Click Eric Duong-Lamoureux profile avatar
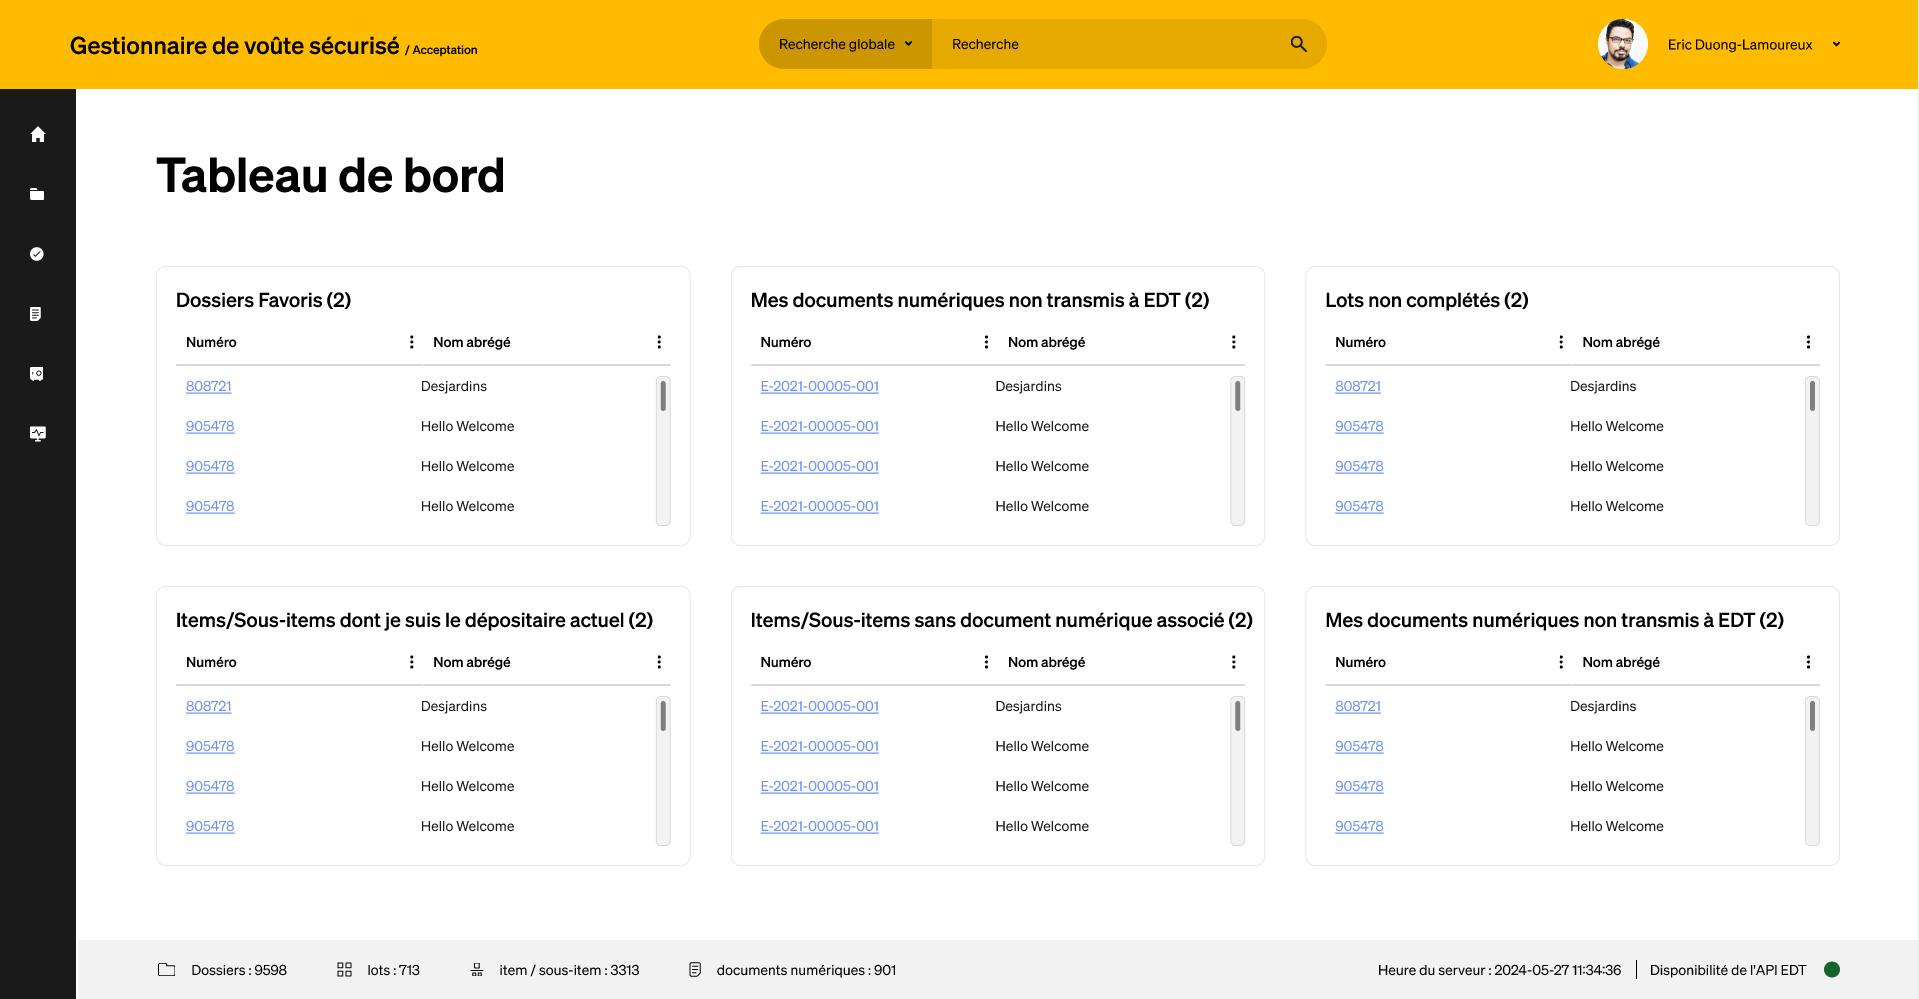The image size is (1919, 999). [x=1621, y=44]
